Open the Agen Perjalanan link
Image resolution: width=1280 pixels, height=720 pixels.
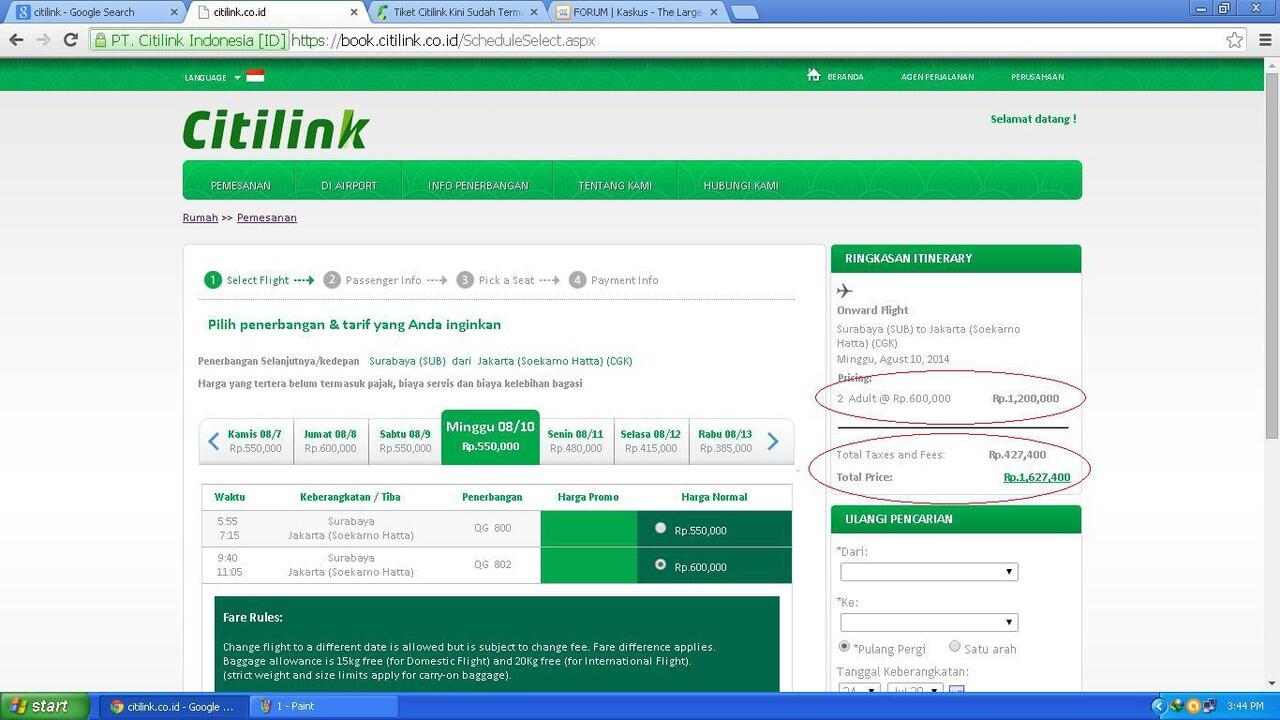(x=937, y=76)
